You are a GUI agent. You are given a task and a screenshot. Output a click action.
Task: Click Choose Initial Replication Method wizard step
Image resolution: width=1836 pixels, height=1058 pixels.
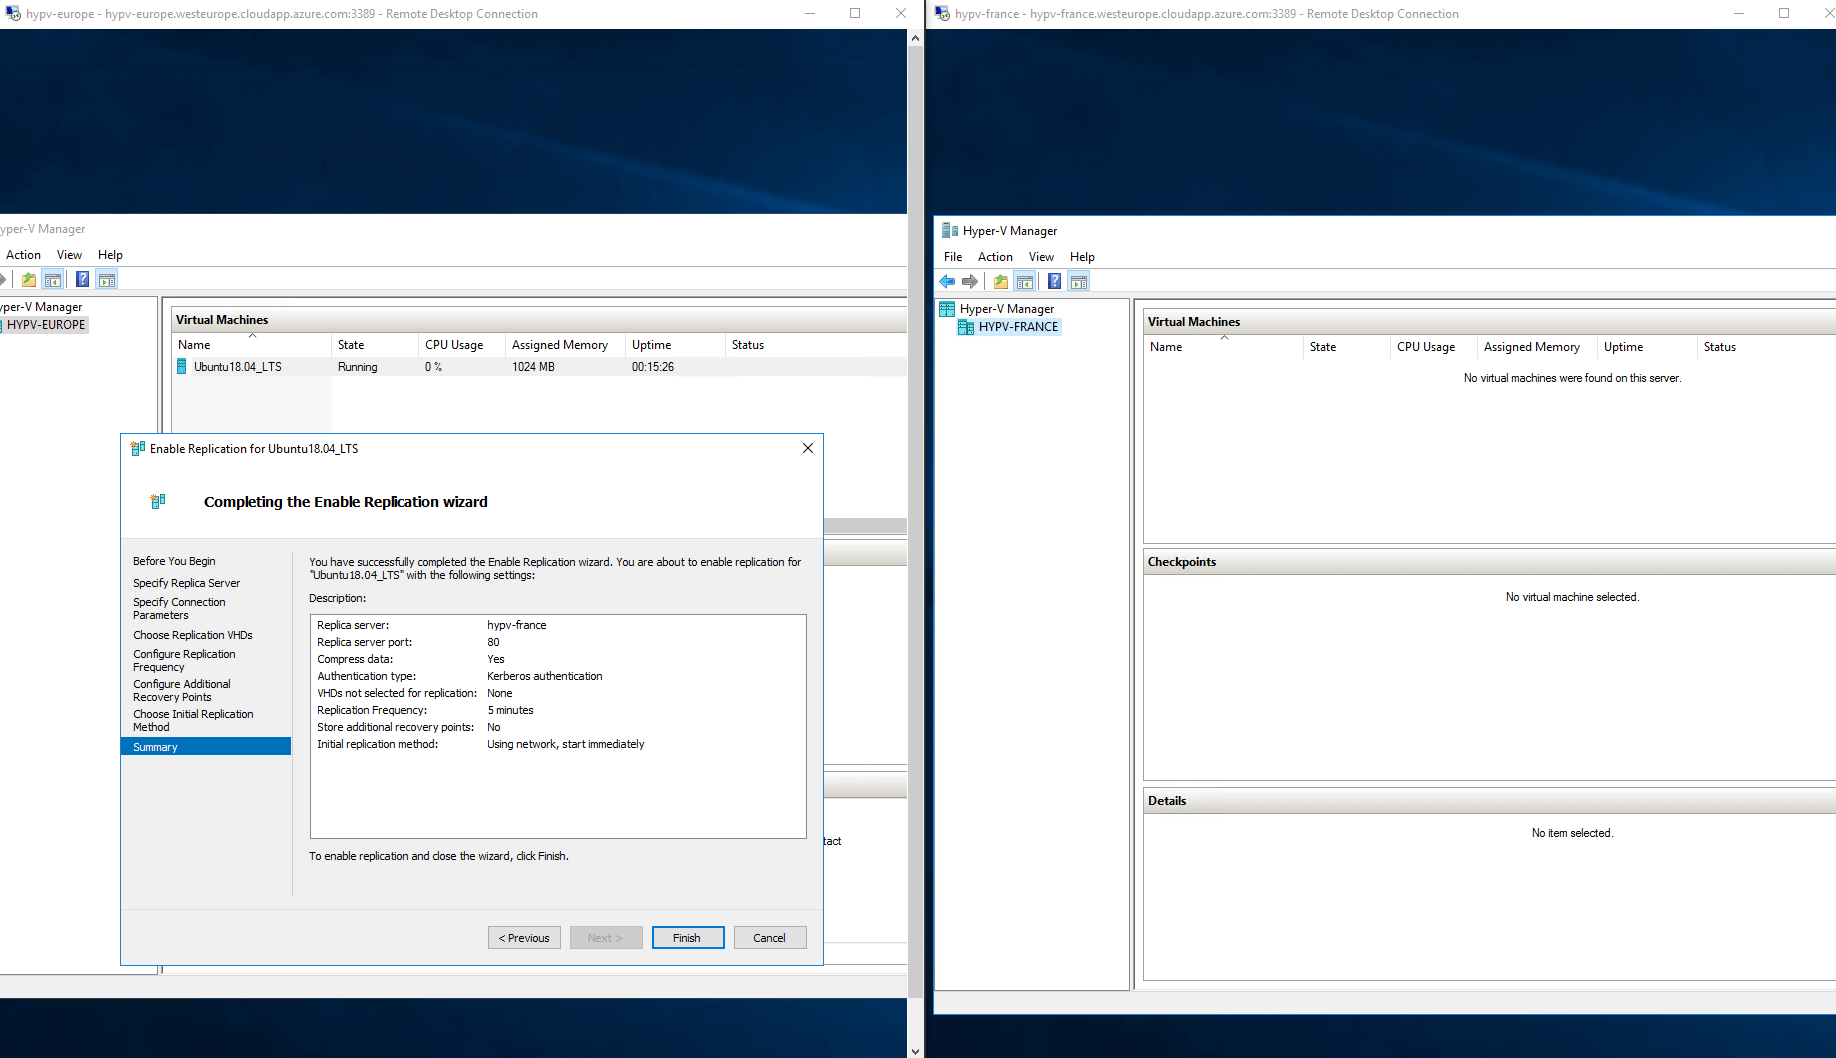pyautogui.click(x=194, y=721)
